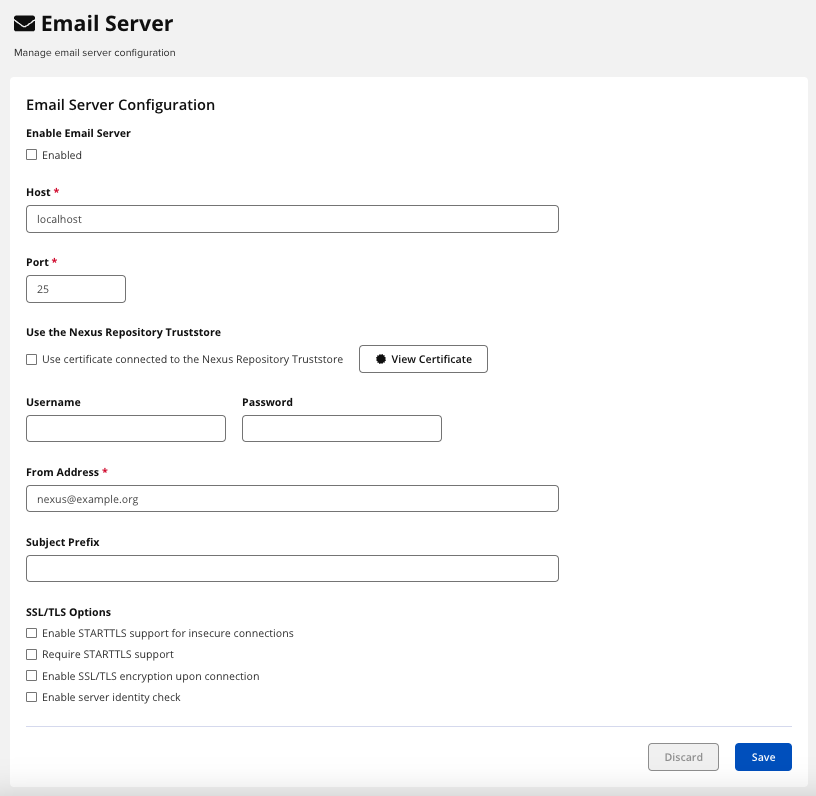The height and width of the screenshot is (796, 816).
Task: Open View Certificate
Action: click(x=423, y=359)
